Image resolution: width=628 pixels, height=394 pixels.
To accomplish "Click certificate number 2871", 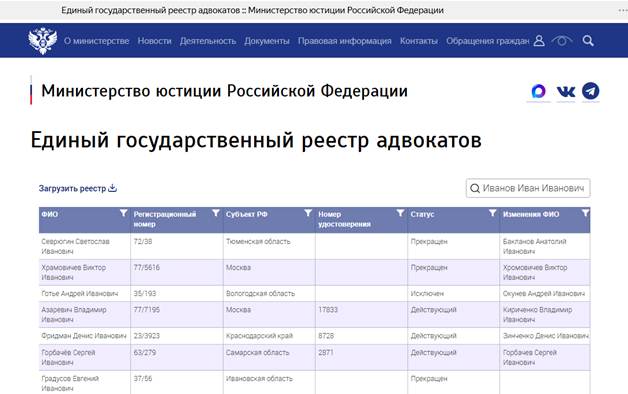I will (326, 352).
